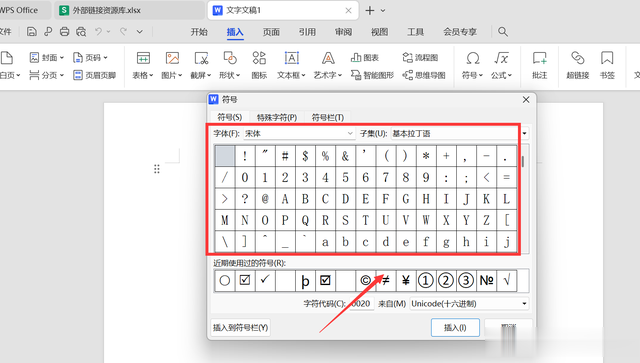Click the Search magnifier icon

click(x=503, y=31)
